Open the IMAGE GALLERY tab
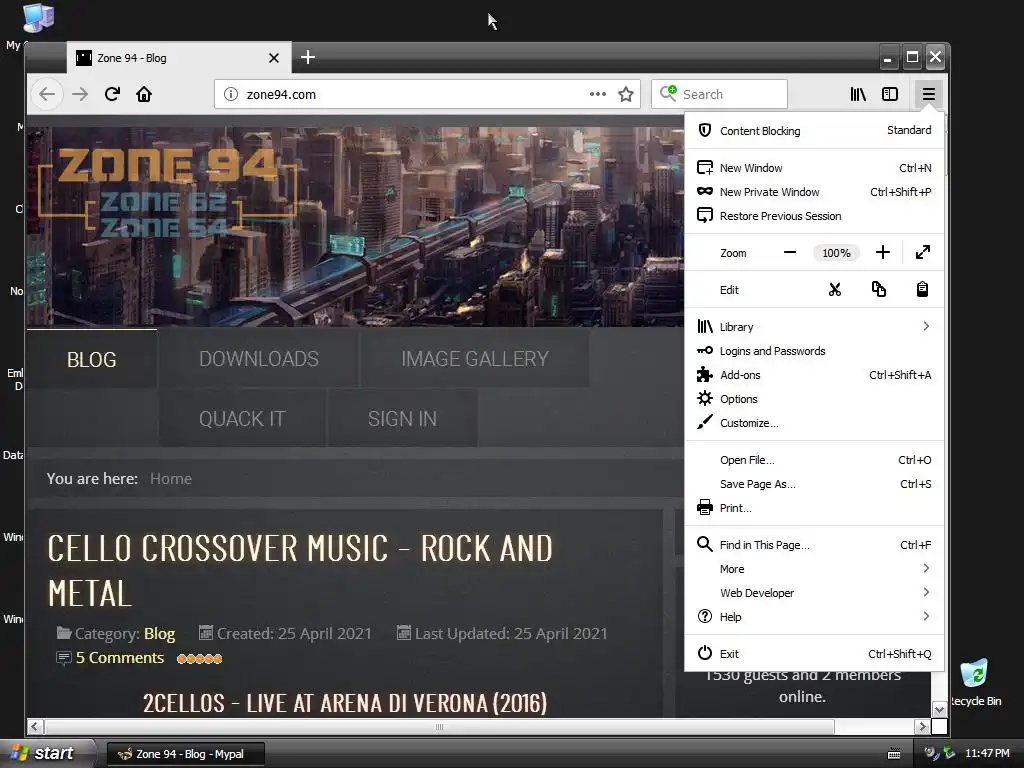 pyautogui.click(x=475, y=359)
